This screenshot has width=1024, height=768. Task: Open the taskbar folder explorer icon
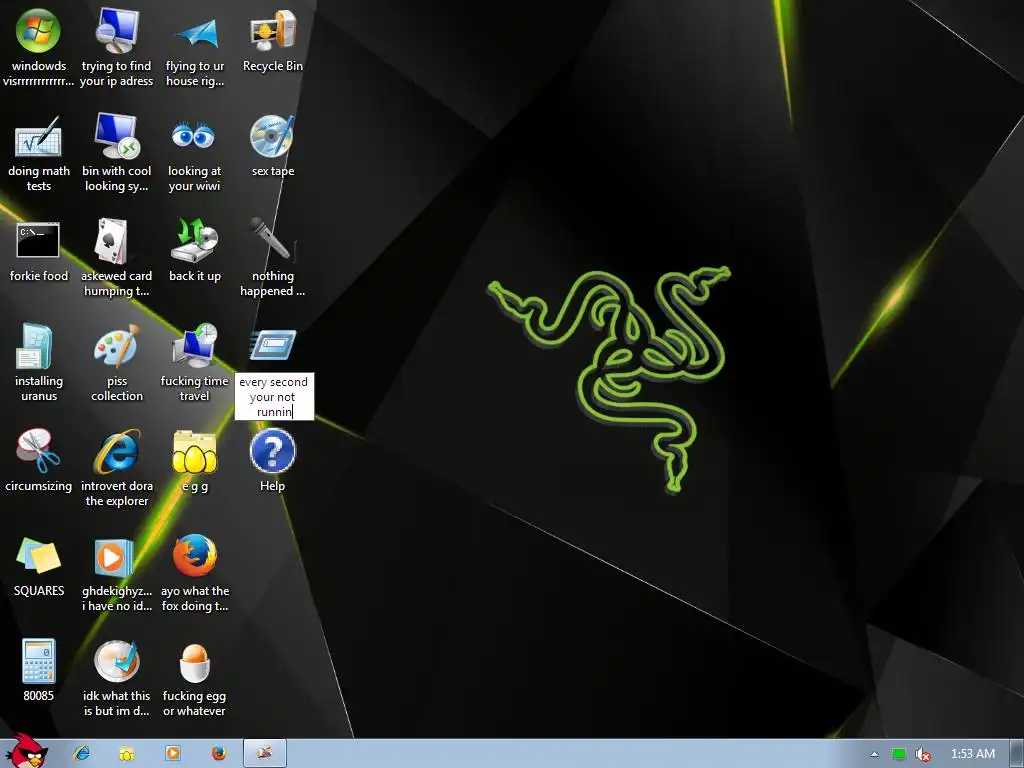coord(127,754)
